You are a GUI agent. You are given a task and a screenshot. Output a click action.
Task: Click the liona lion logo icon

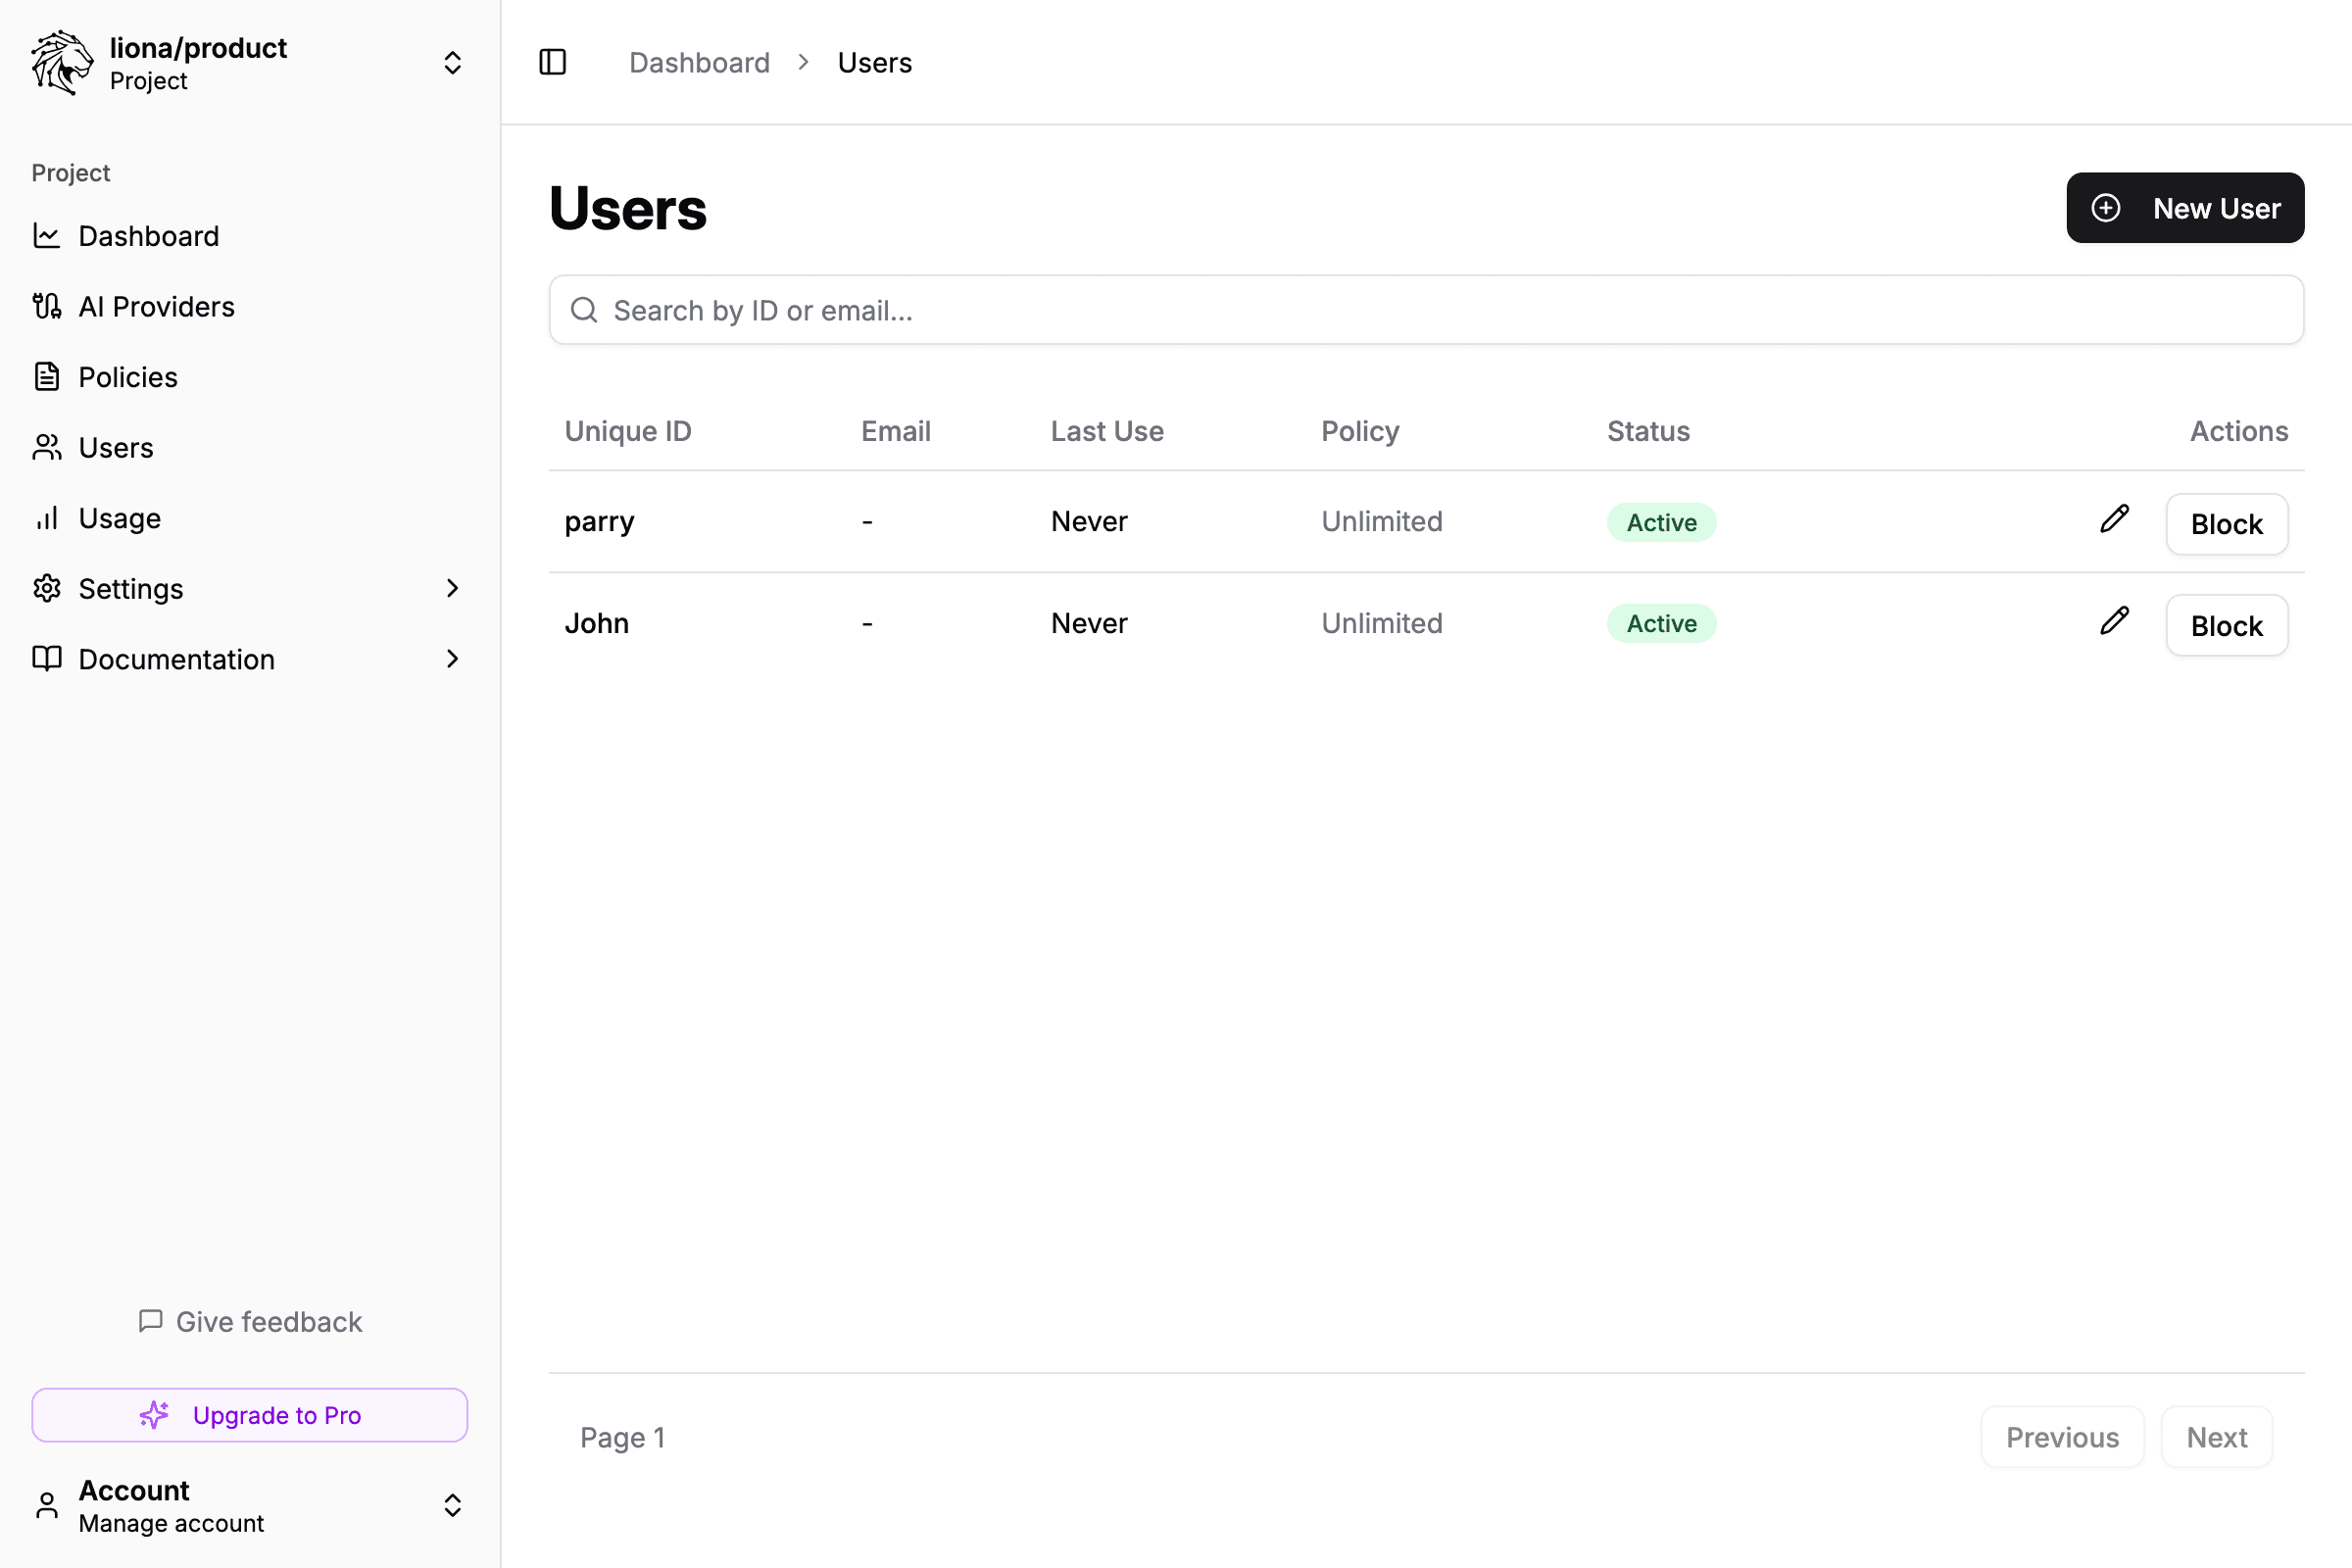(x=62, y=62)
